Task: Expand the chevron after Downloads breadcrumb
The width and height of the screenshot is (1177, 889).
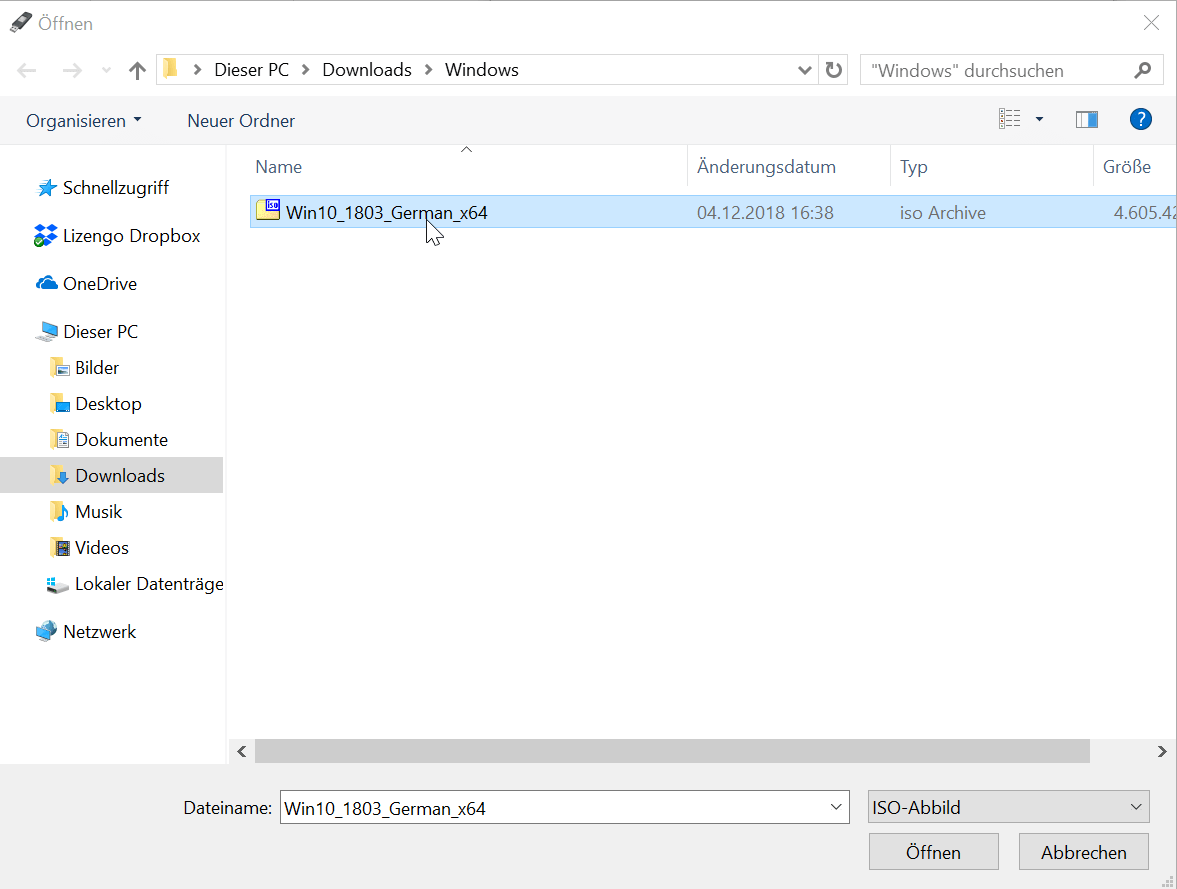Action: [x=429, y=70]
